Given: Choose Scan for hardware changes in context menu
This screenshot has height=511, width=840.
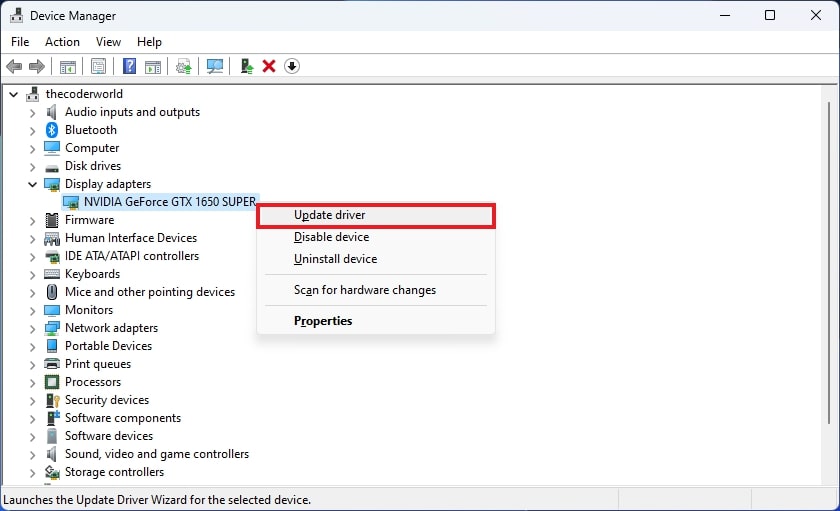Looking at the screenshot, I should pyautogui.click(x=376, y=290).
